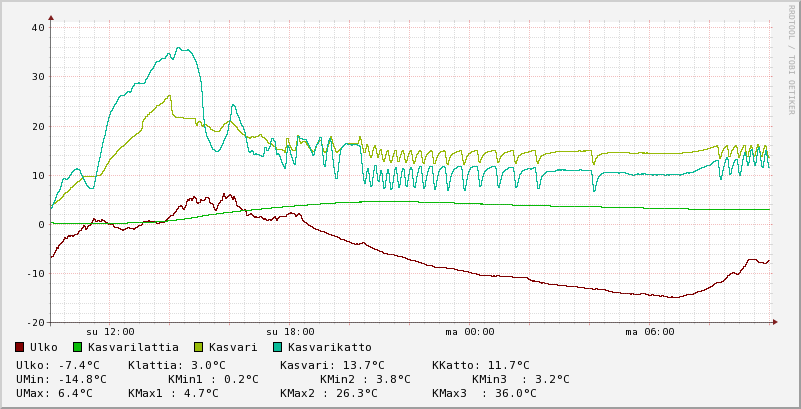Click the 'ma 00:00' time axis label
The height and width of the screenshot is (409, 801).
click(470, 332)
